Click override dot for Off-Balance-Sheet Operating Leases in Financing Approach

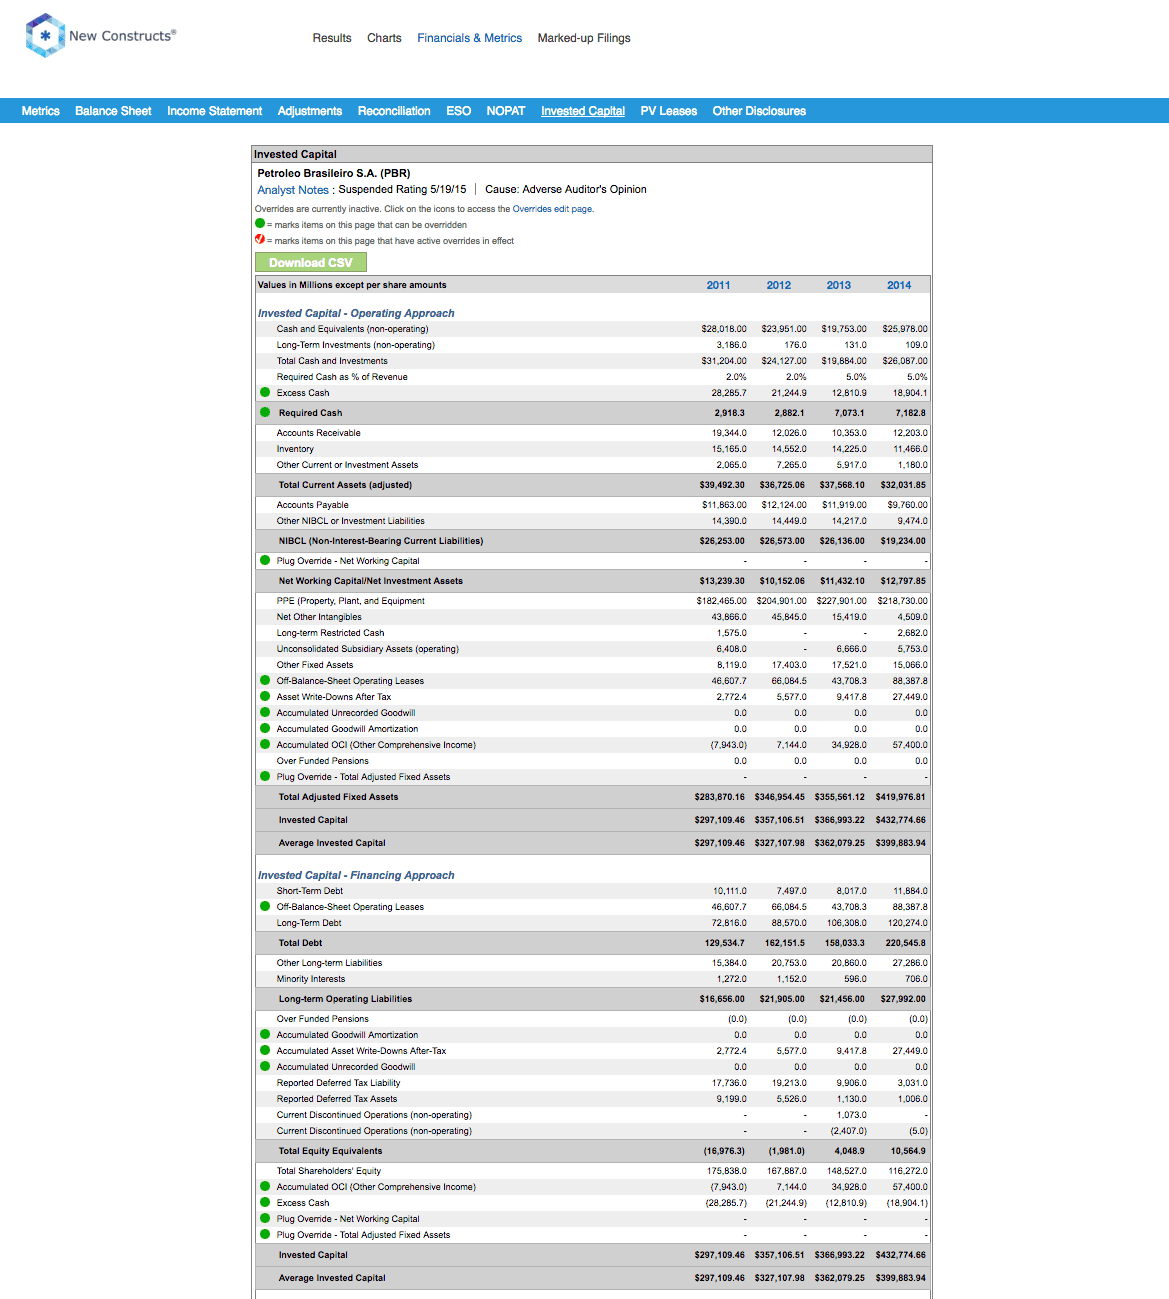(265, 906)
